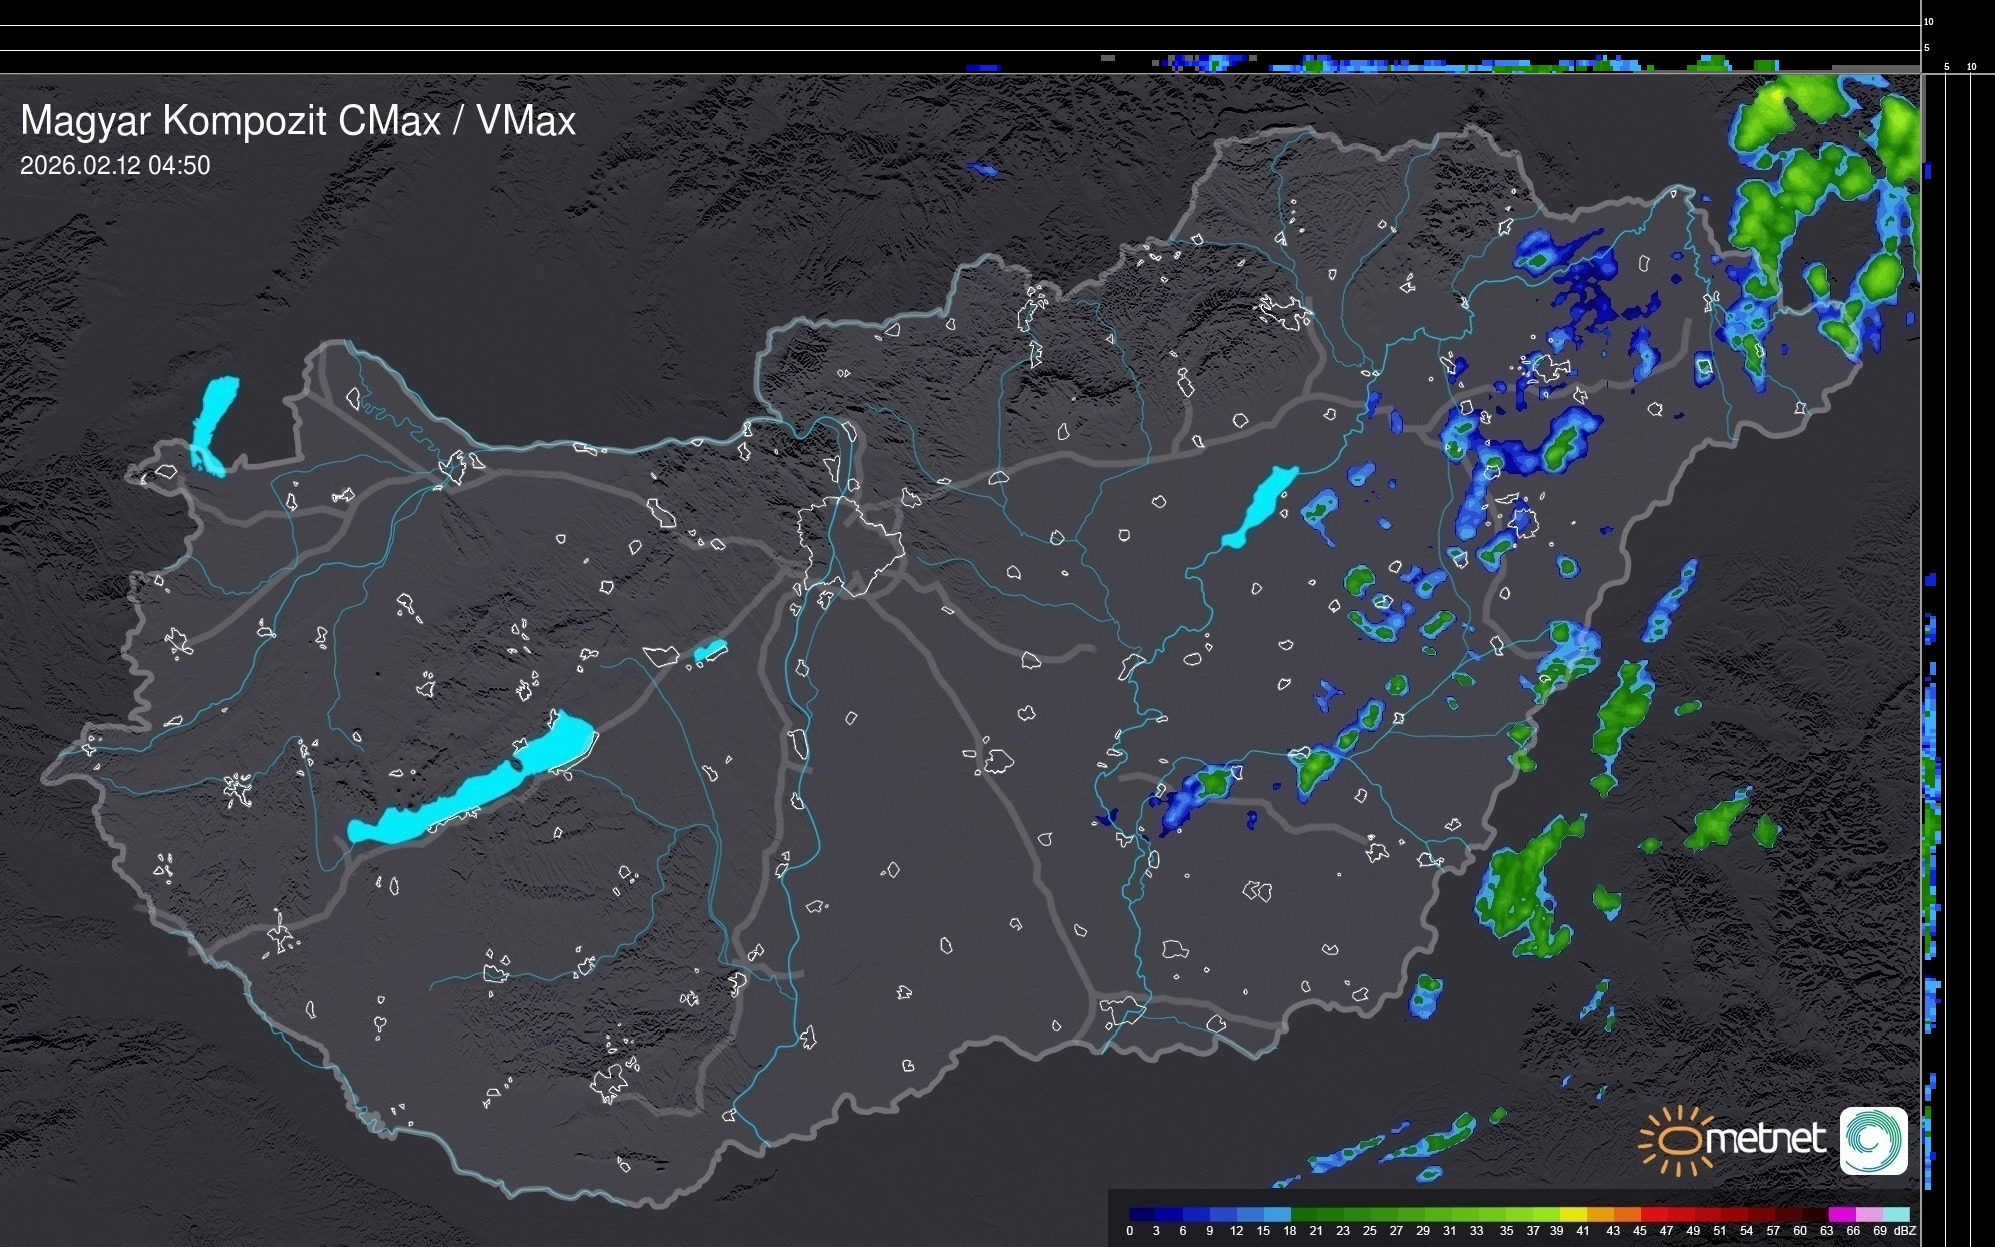Click the 2026.02.12 04:50 timestamp

115,166
